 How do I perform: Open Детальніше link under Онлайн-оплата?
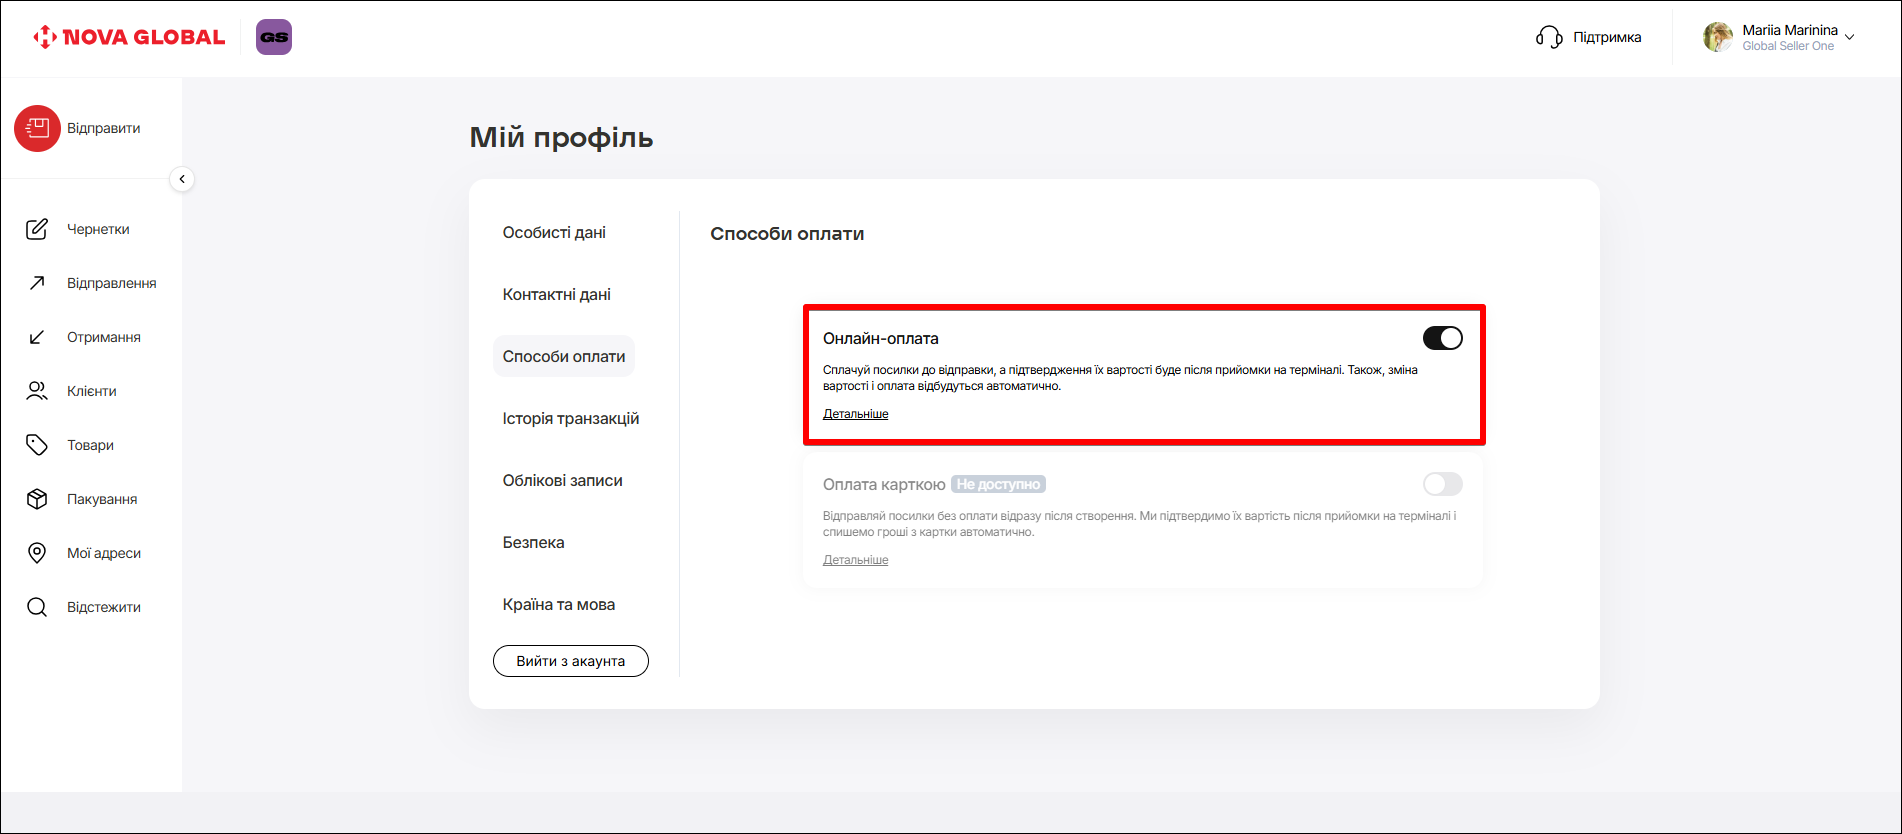pyautogui.click(x=855, y=414)
